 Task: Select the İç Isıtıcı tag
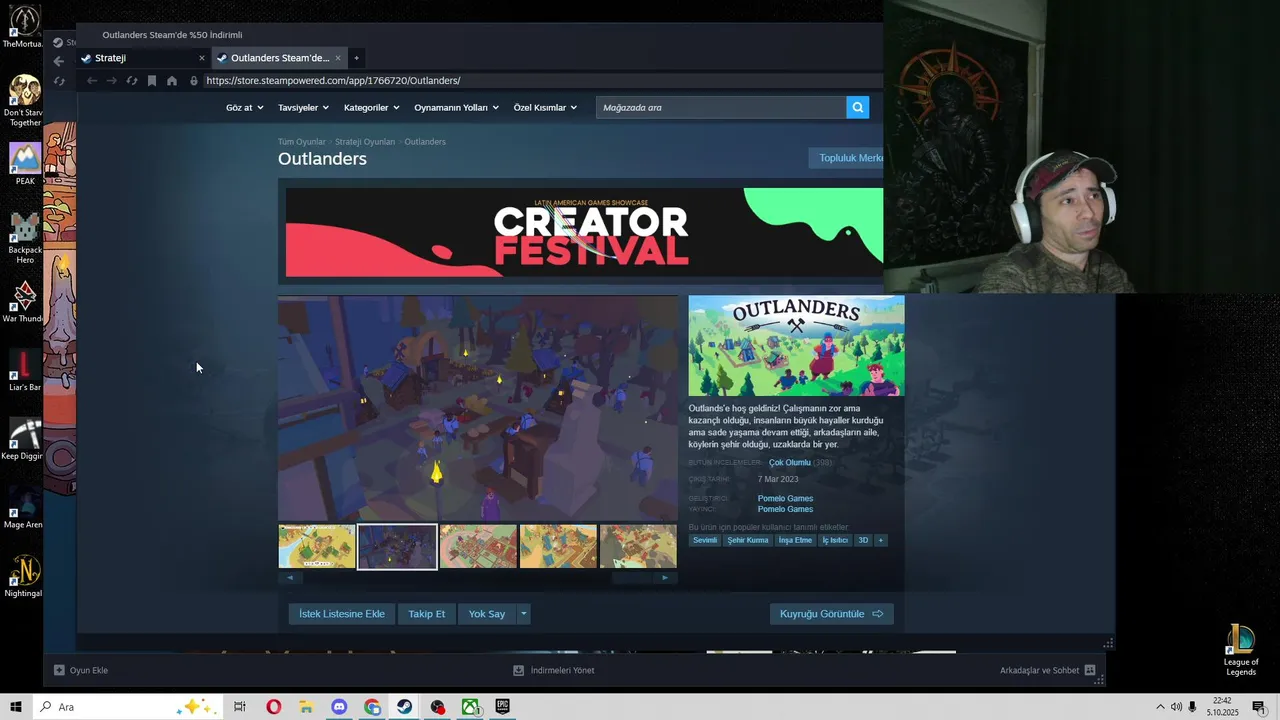(835, 540)
